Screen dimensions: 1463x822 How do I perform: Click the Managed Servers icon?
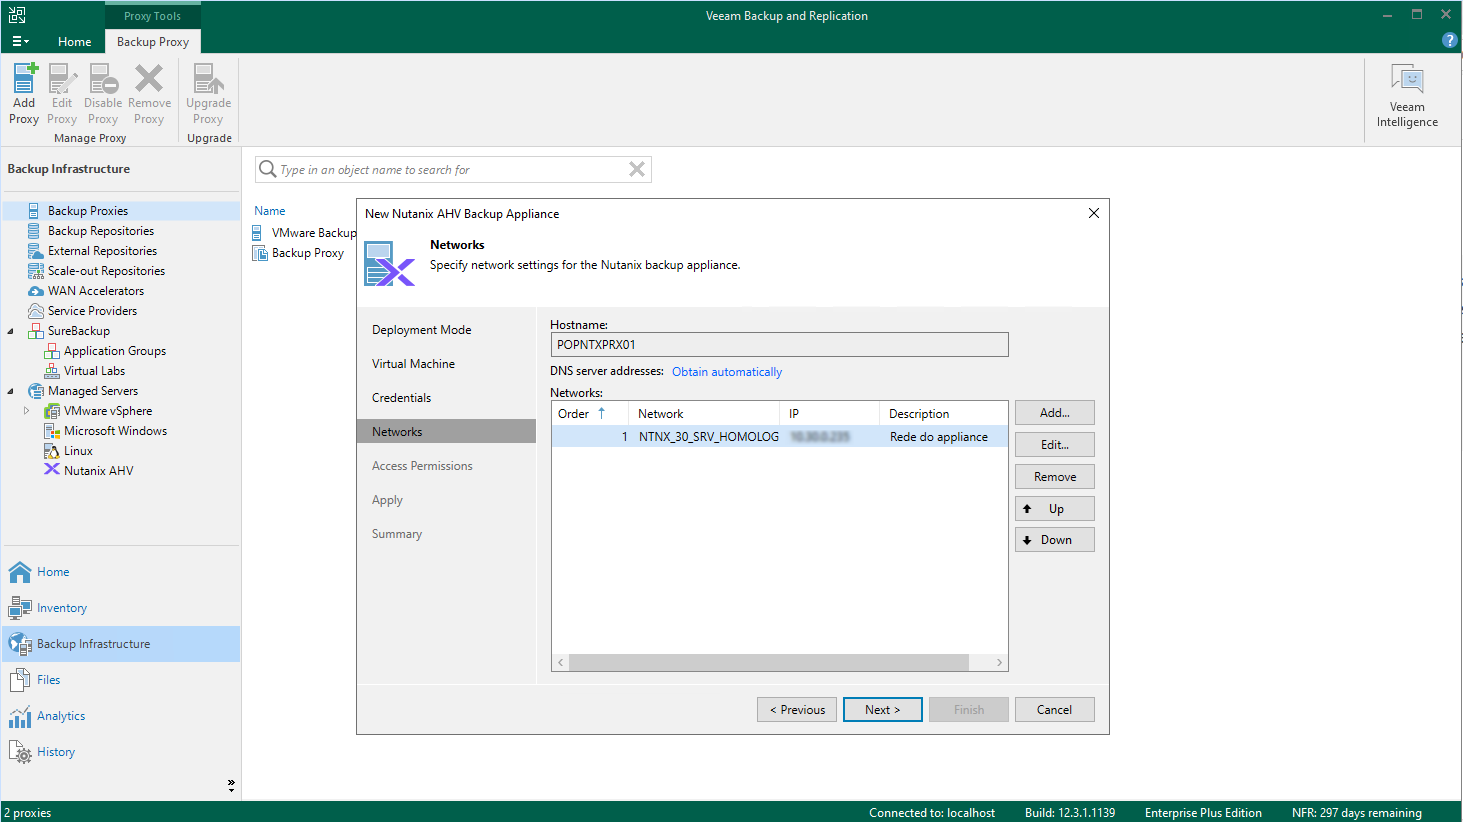tap(36, 391)
